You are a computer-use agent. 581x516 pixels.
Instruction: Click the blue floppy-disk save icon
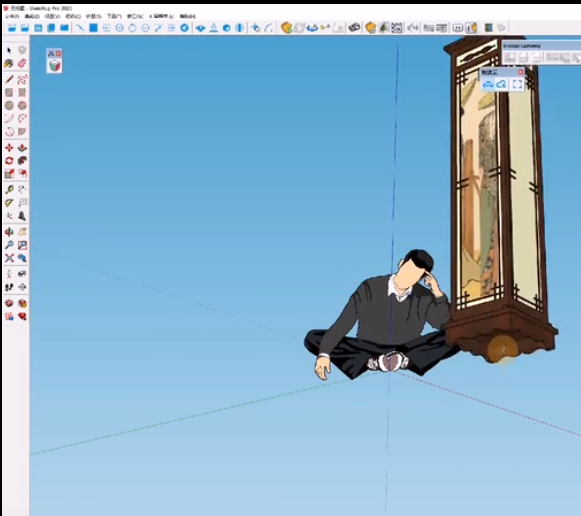click(38, 28)
